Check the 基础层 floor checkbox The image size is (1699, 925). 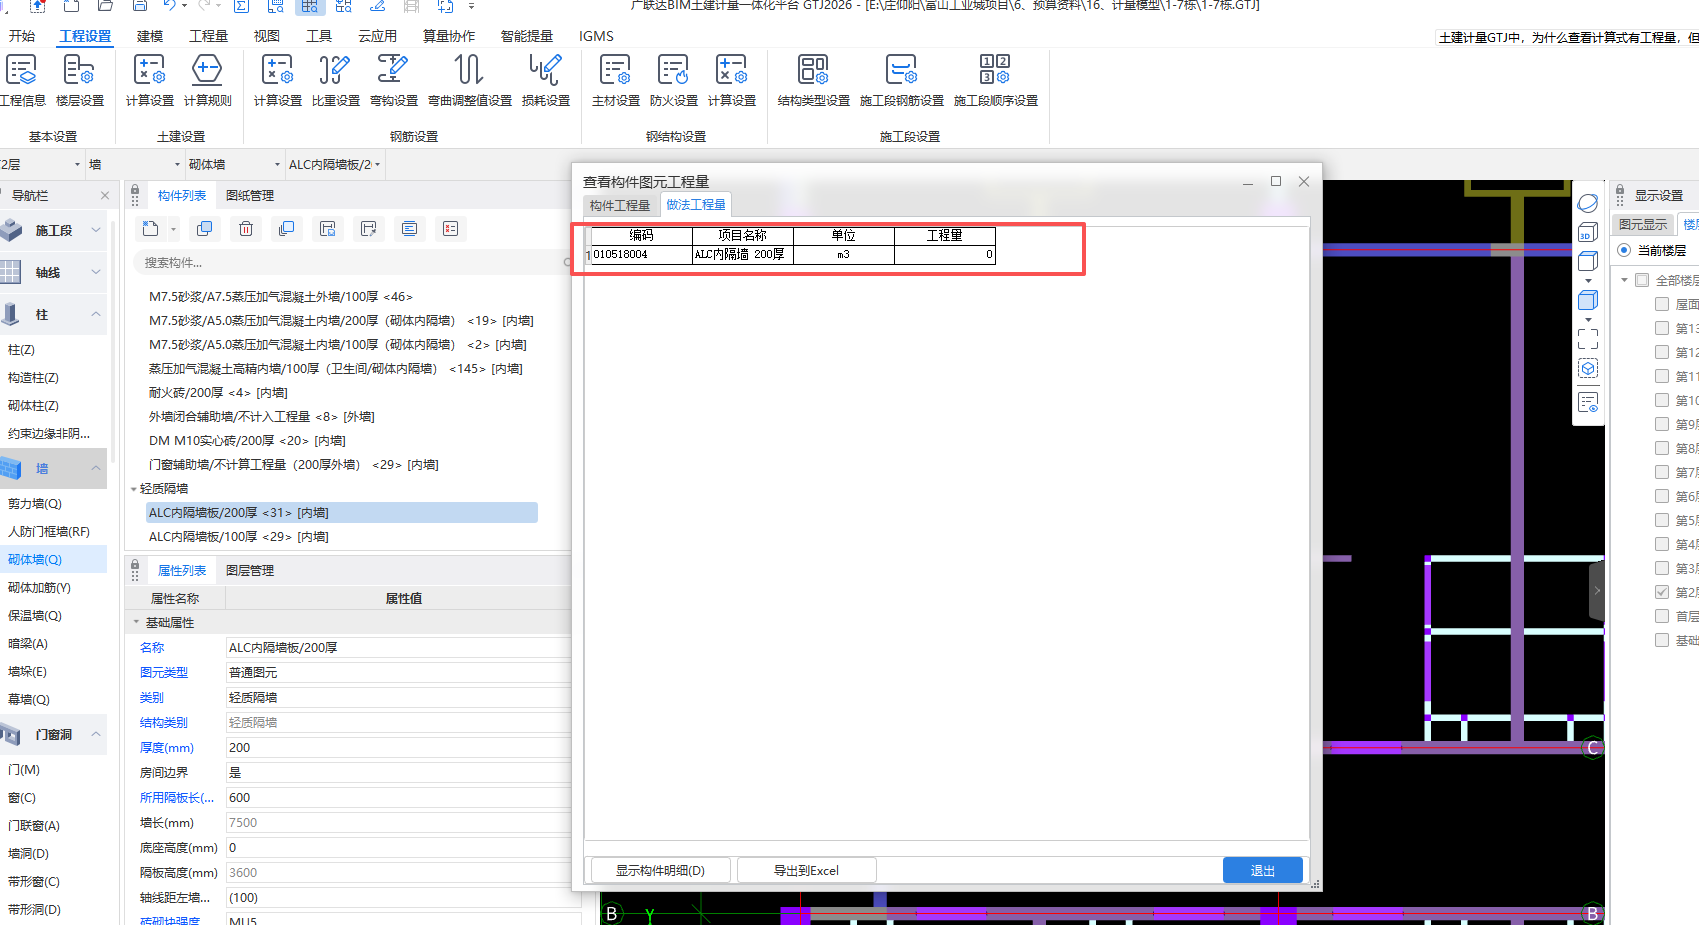coord(1662,640)
